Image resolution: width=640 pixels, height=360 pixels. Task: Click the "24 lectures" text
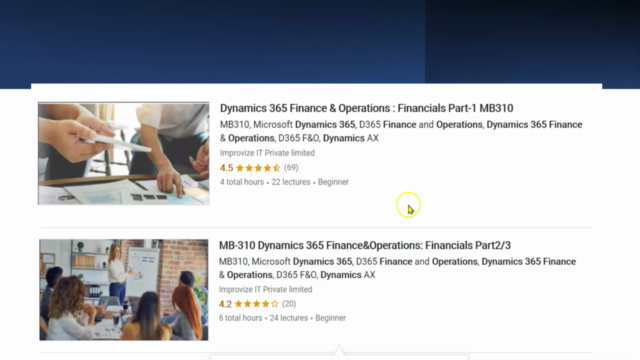click(x=289, y=318)
